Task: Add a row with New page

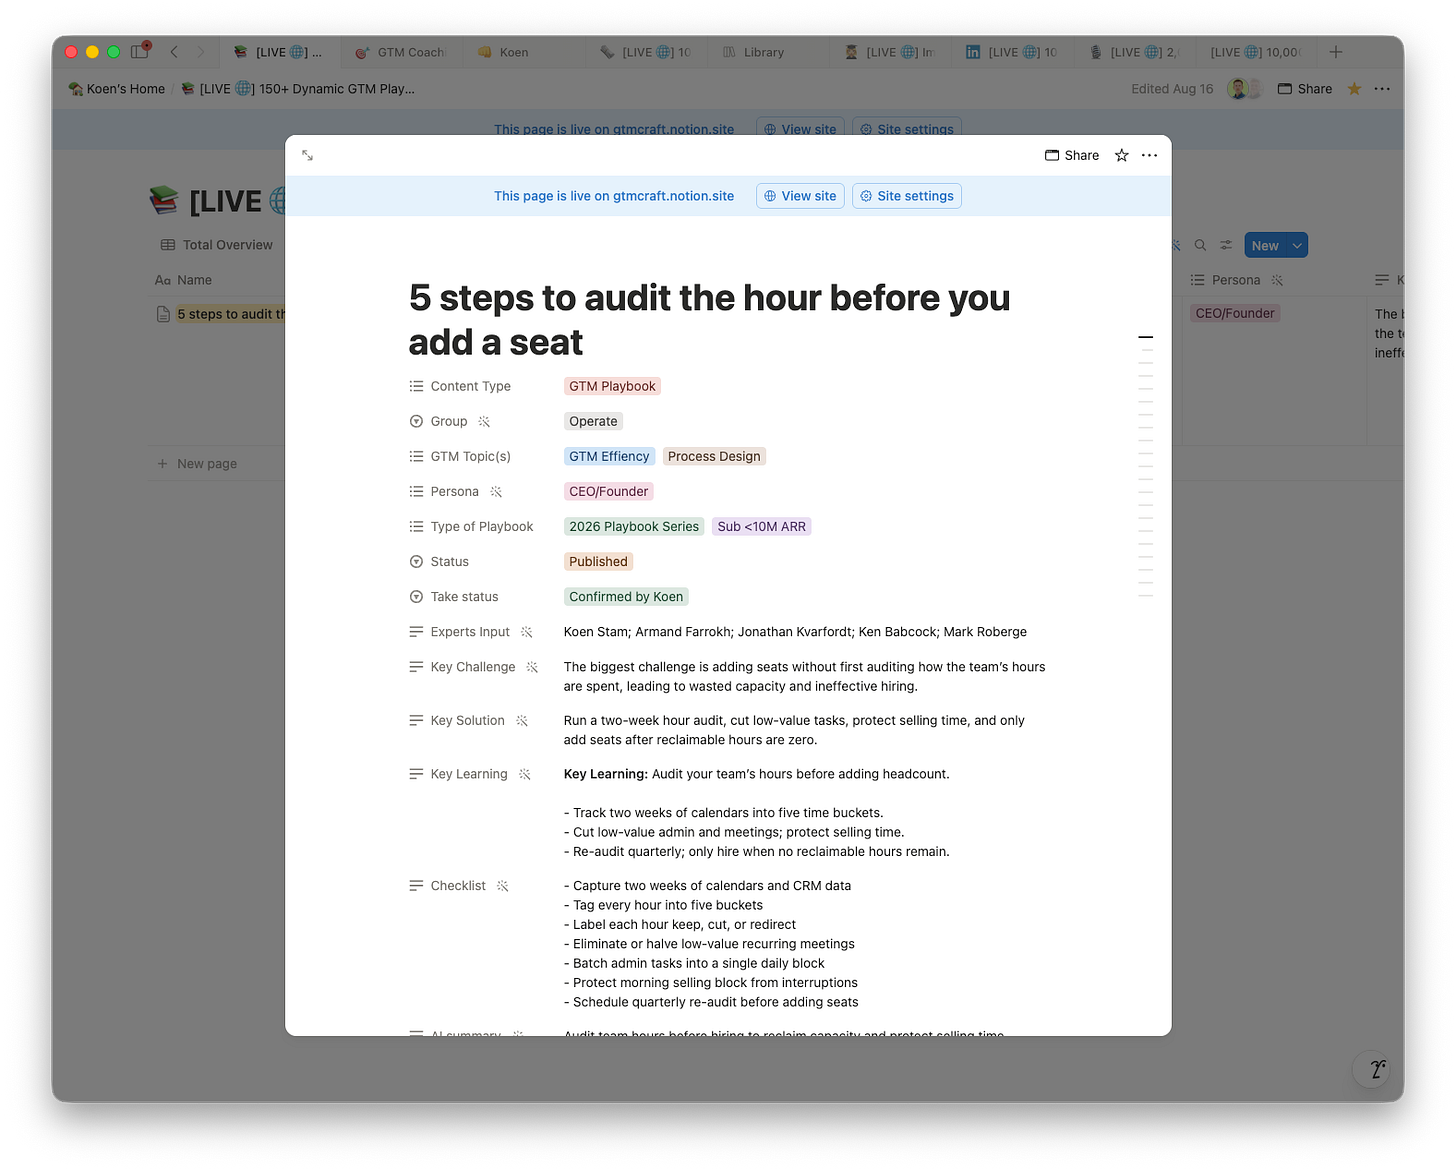Action: [197, 464]
